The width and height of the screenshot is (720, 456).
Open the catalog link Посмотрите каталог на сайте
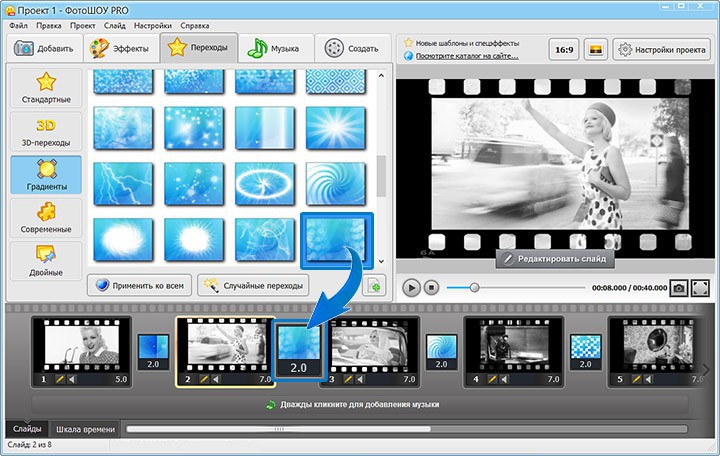[467, 56]
